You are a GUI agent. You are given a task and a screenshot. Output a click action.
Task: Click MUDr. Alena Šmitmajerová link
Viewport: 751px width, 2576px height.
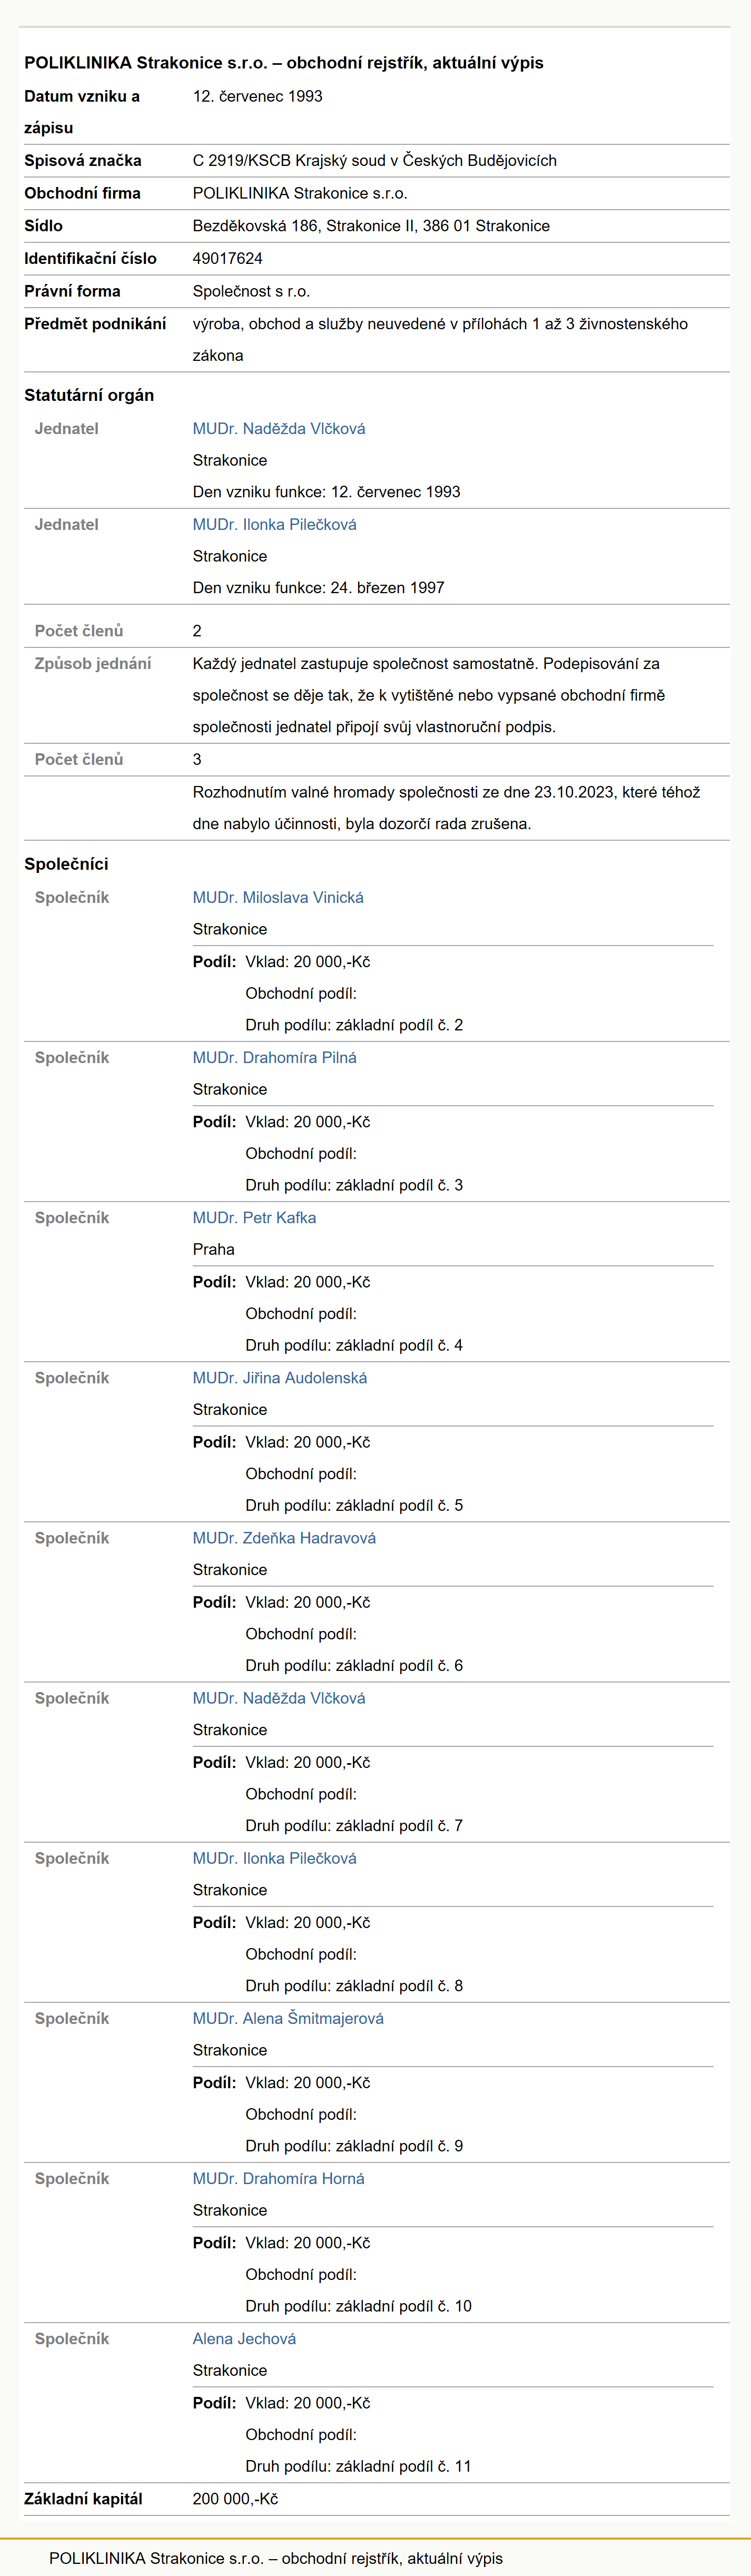[288, 2017]
